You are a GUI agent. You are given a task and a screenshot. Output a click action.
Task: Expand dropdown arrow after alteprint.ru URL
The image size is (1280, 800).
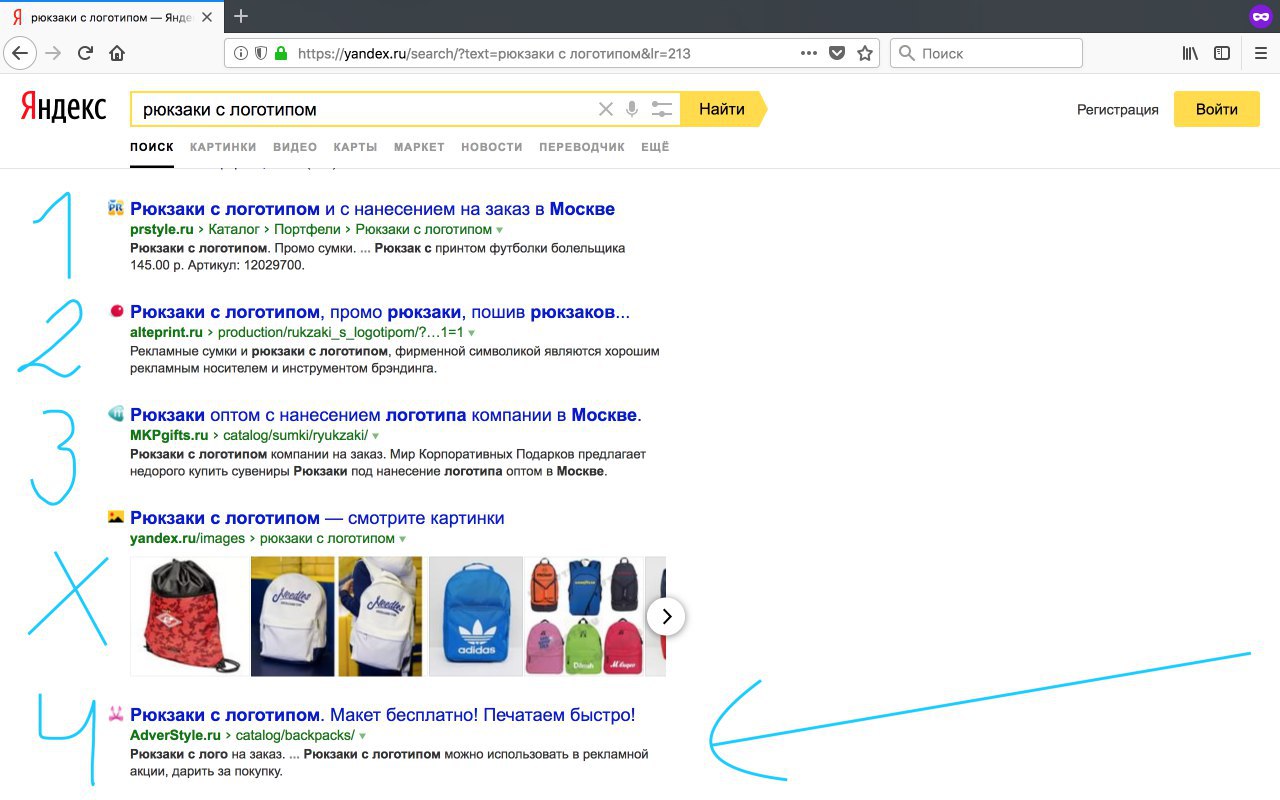(x=472, y=333)
